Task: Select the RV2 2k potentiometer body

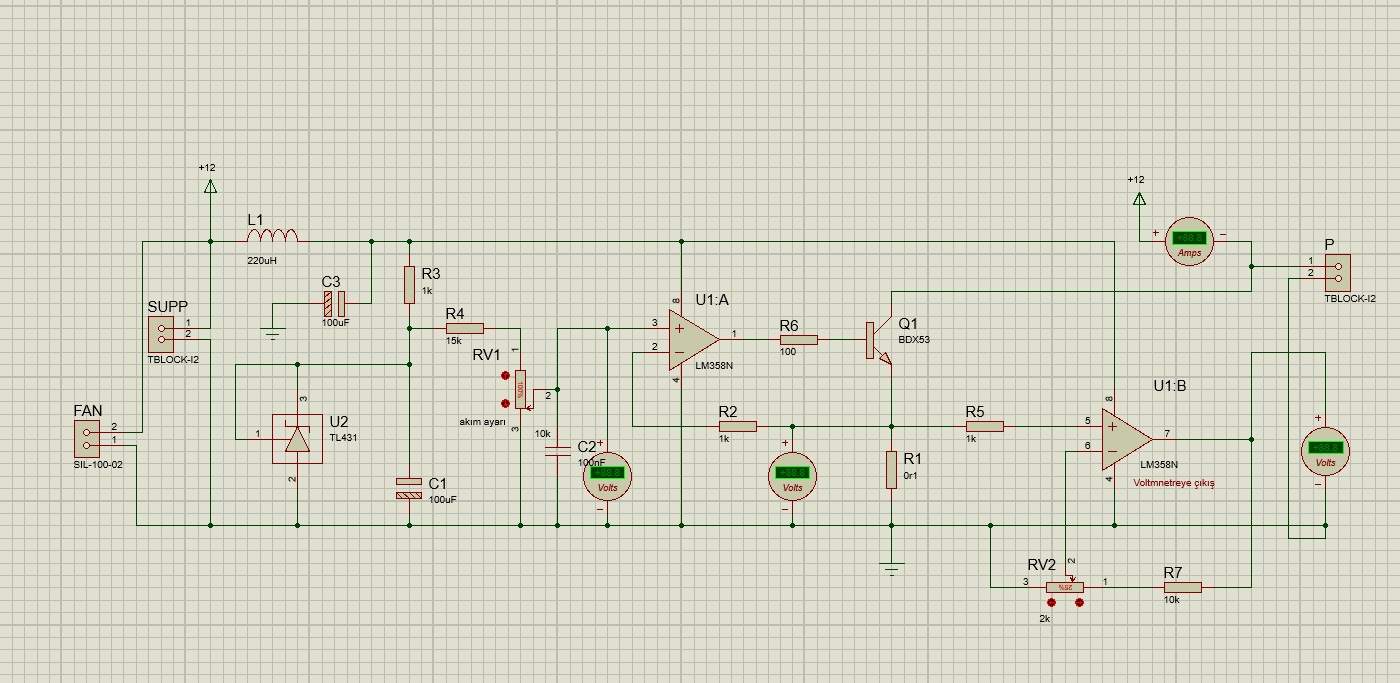Action: tap(1065, 587)
